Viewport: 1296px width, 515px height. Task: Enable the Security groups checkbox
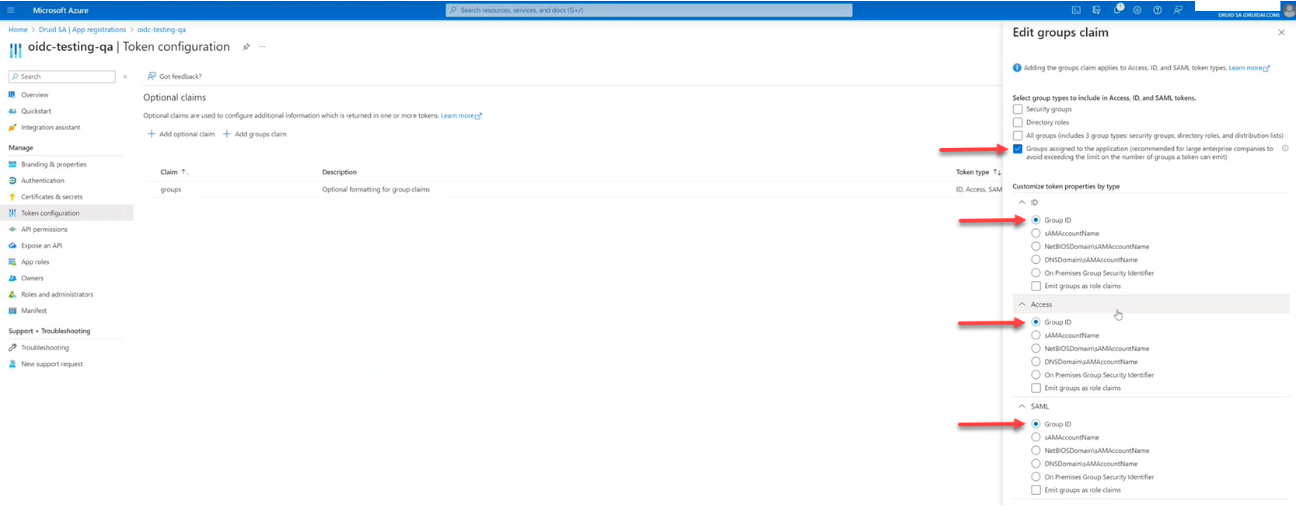(1018, 109)
